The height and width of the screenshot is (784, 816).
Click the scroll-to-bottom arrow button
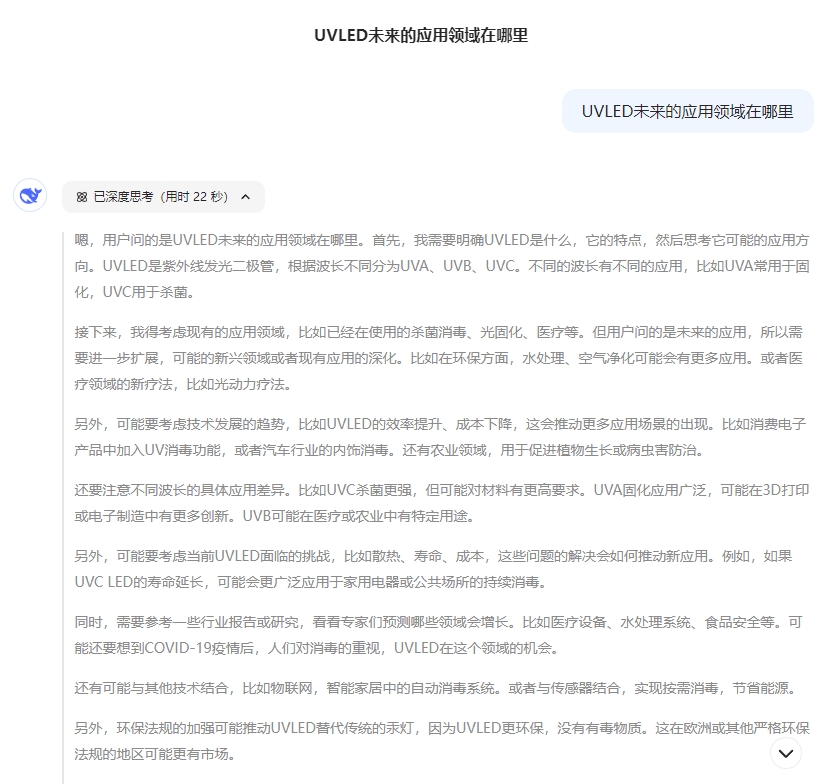[785, 753]
